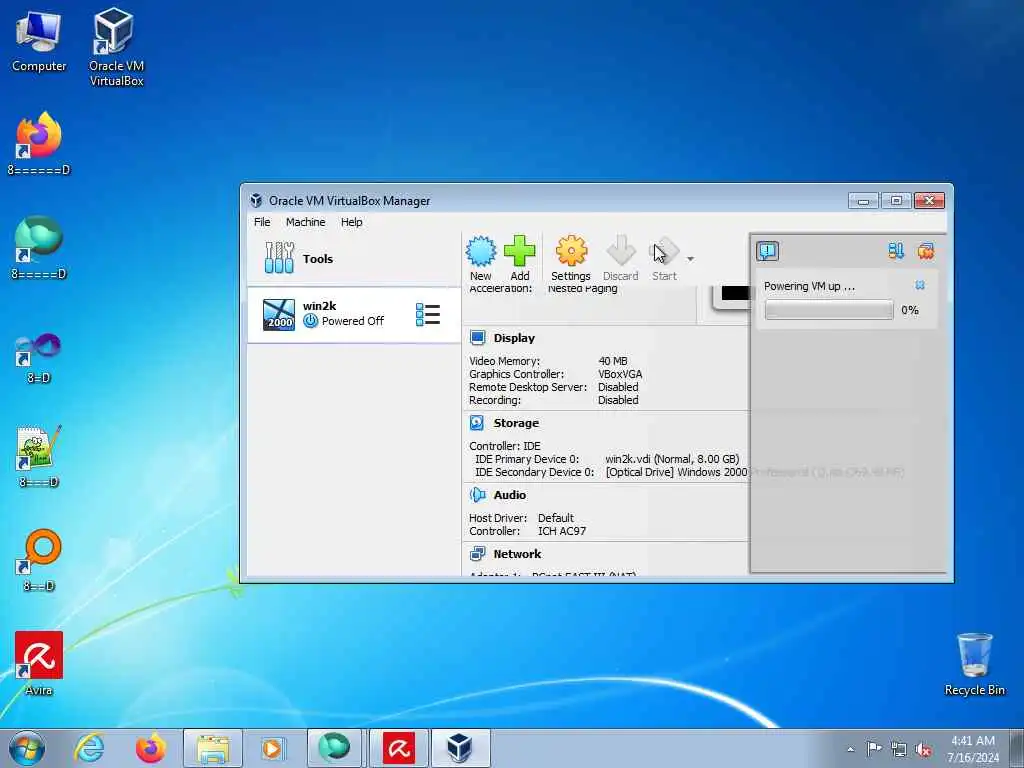Click the Display monitor icon

click(x=477, y=338)
